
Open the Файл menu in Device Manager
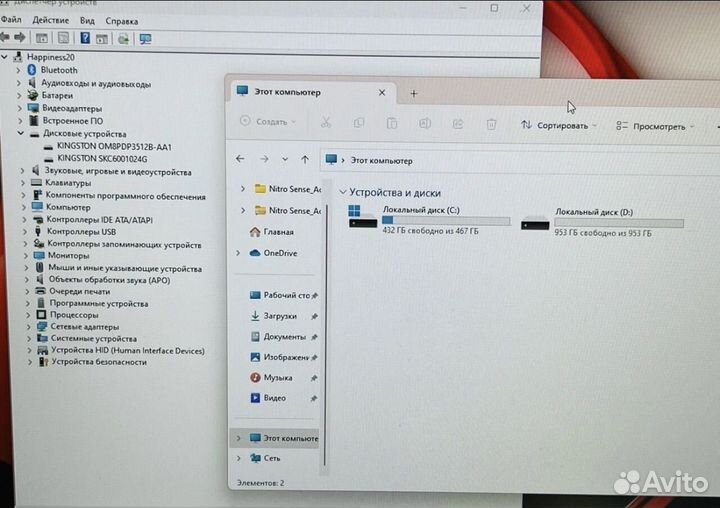click(11, 20)
